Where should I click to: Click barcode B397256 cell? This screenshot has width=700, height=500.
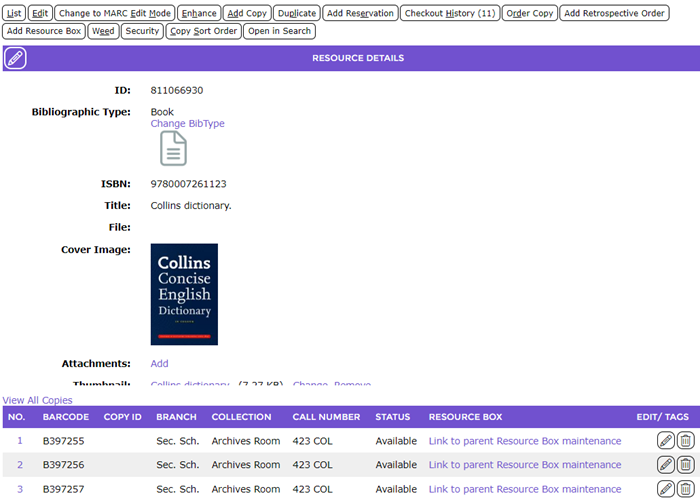(x=63, y=465)
